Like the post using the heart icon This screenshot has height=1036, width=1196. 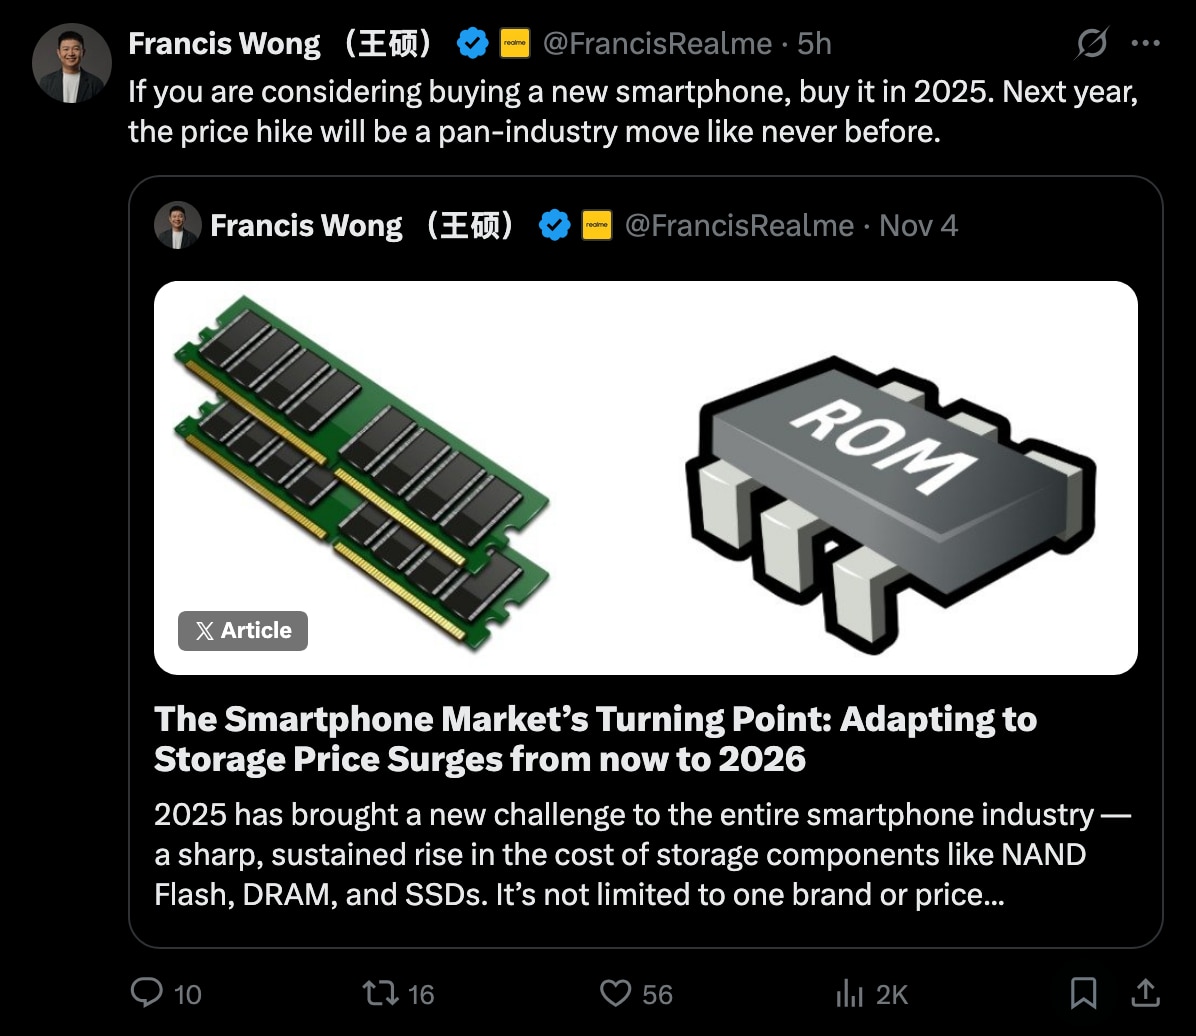click(615, 993)
